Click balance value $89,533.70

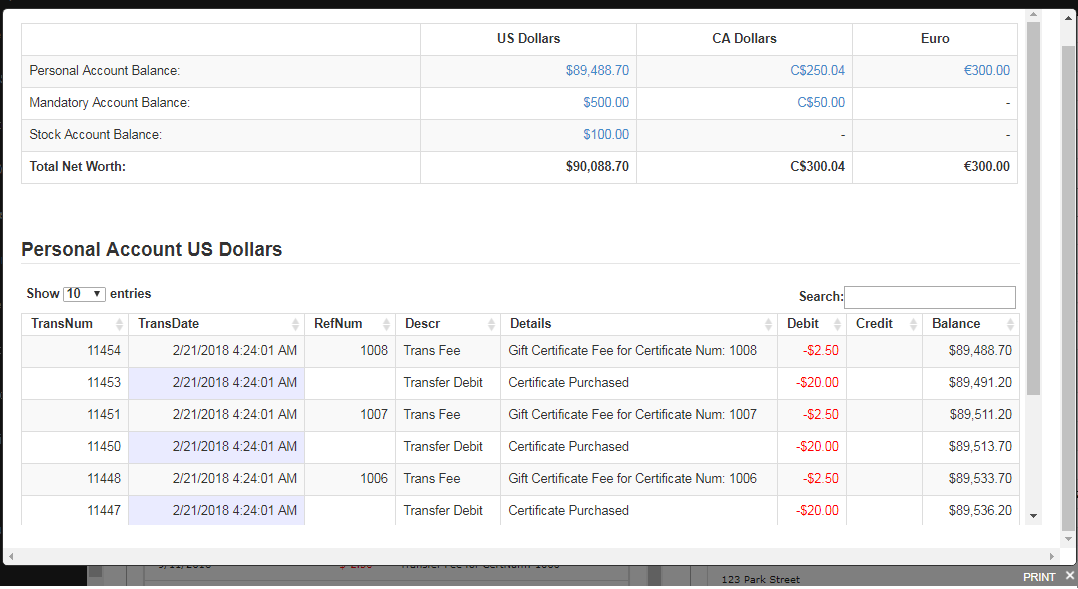(980, 479)
